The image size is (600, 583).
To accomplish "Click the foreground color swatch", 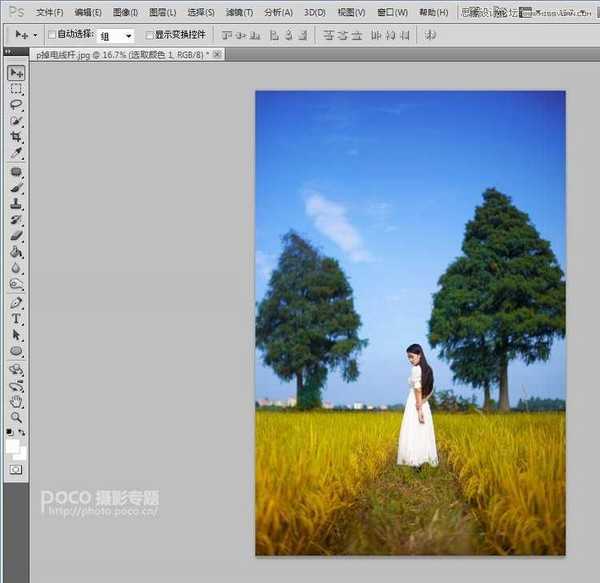I will 13,445.
